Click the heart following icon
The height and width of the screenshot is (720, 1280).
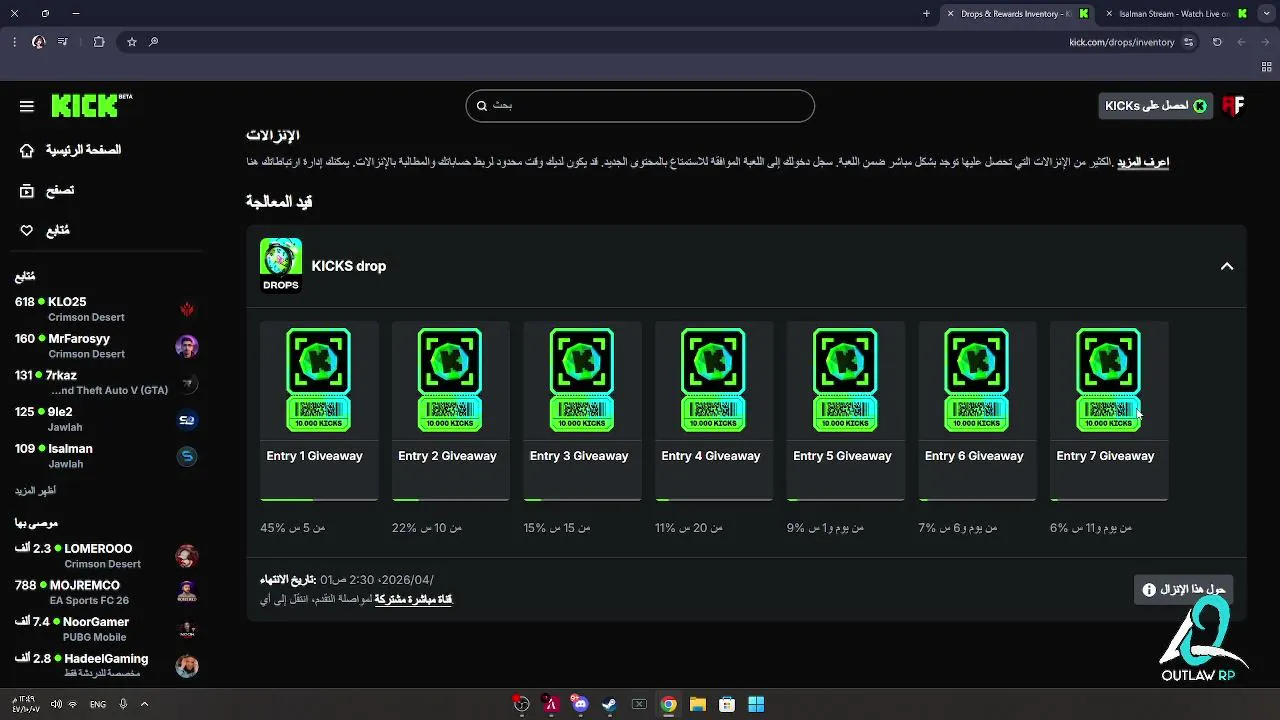pos(27,231)
